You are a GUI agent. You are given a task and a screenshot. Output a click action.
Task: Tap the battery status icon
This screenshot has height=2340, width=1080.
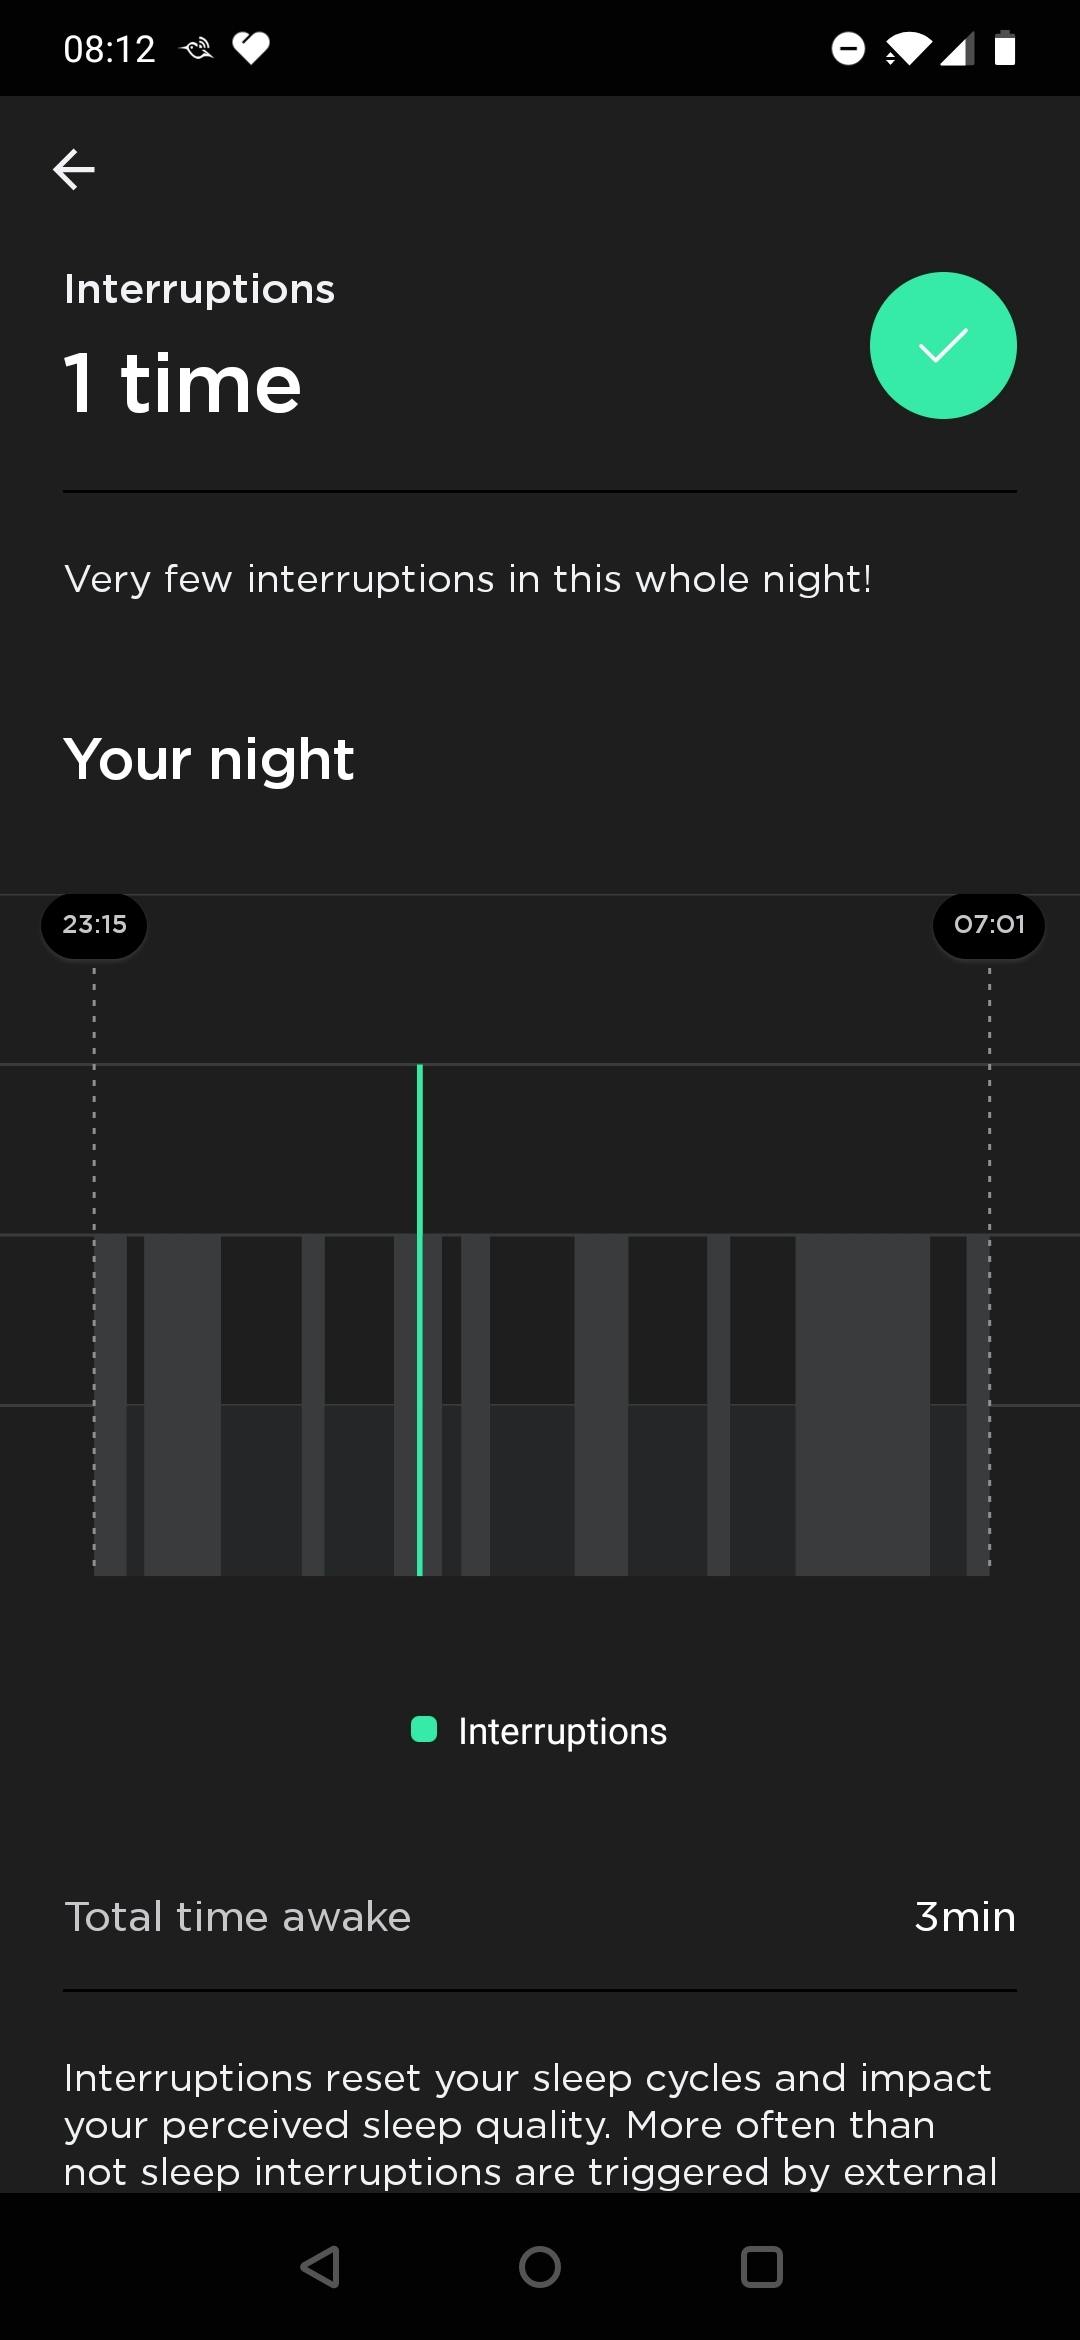click(1005, 48)
